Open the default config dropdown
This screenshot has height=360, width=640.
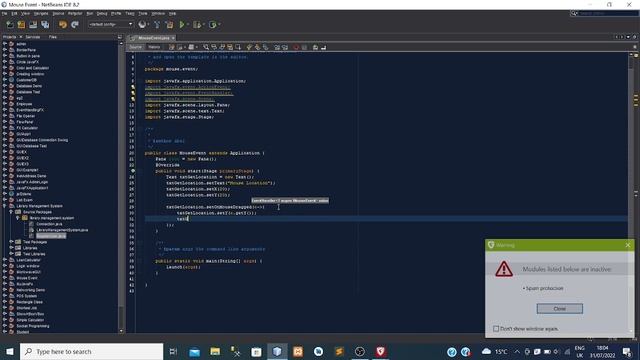(111, 24)
